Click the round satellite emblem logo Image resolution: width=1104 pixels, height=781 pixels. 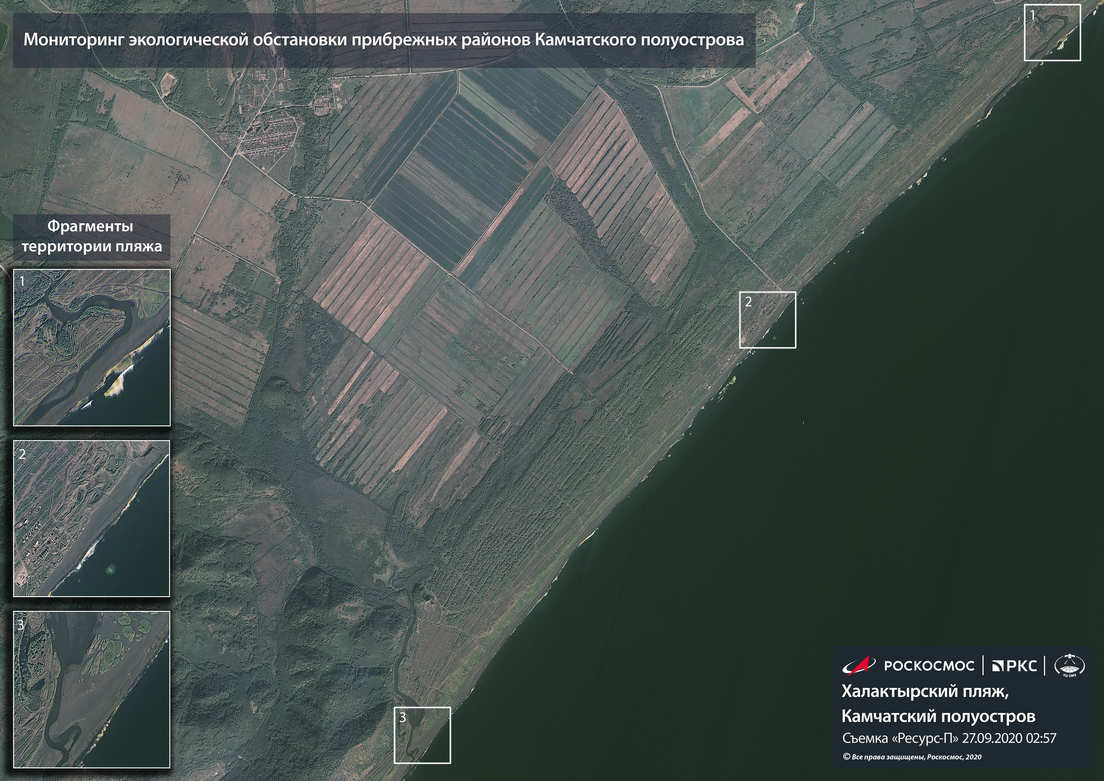[1070, 666]
